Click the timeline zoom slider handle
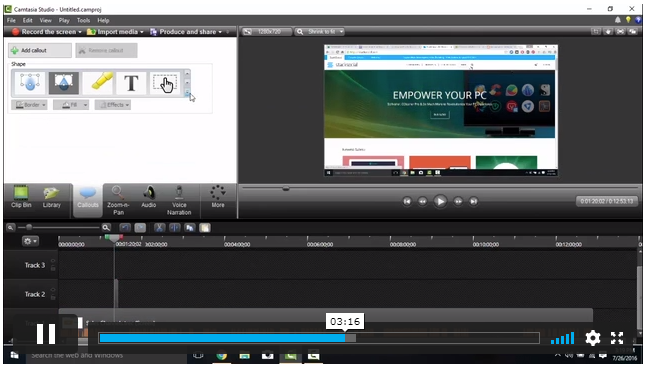The image size is (645, 365). pos(29,227)
